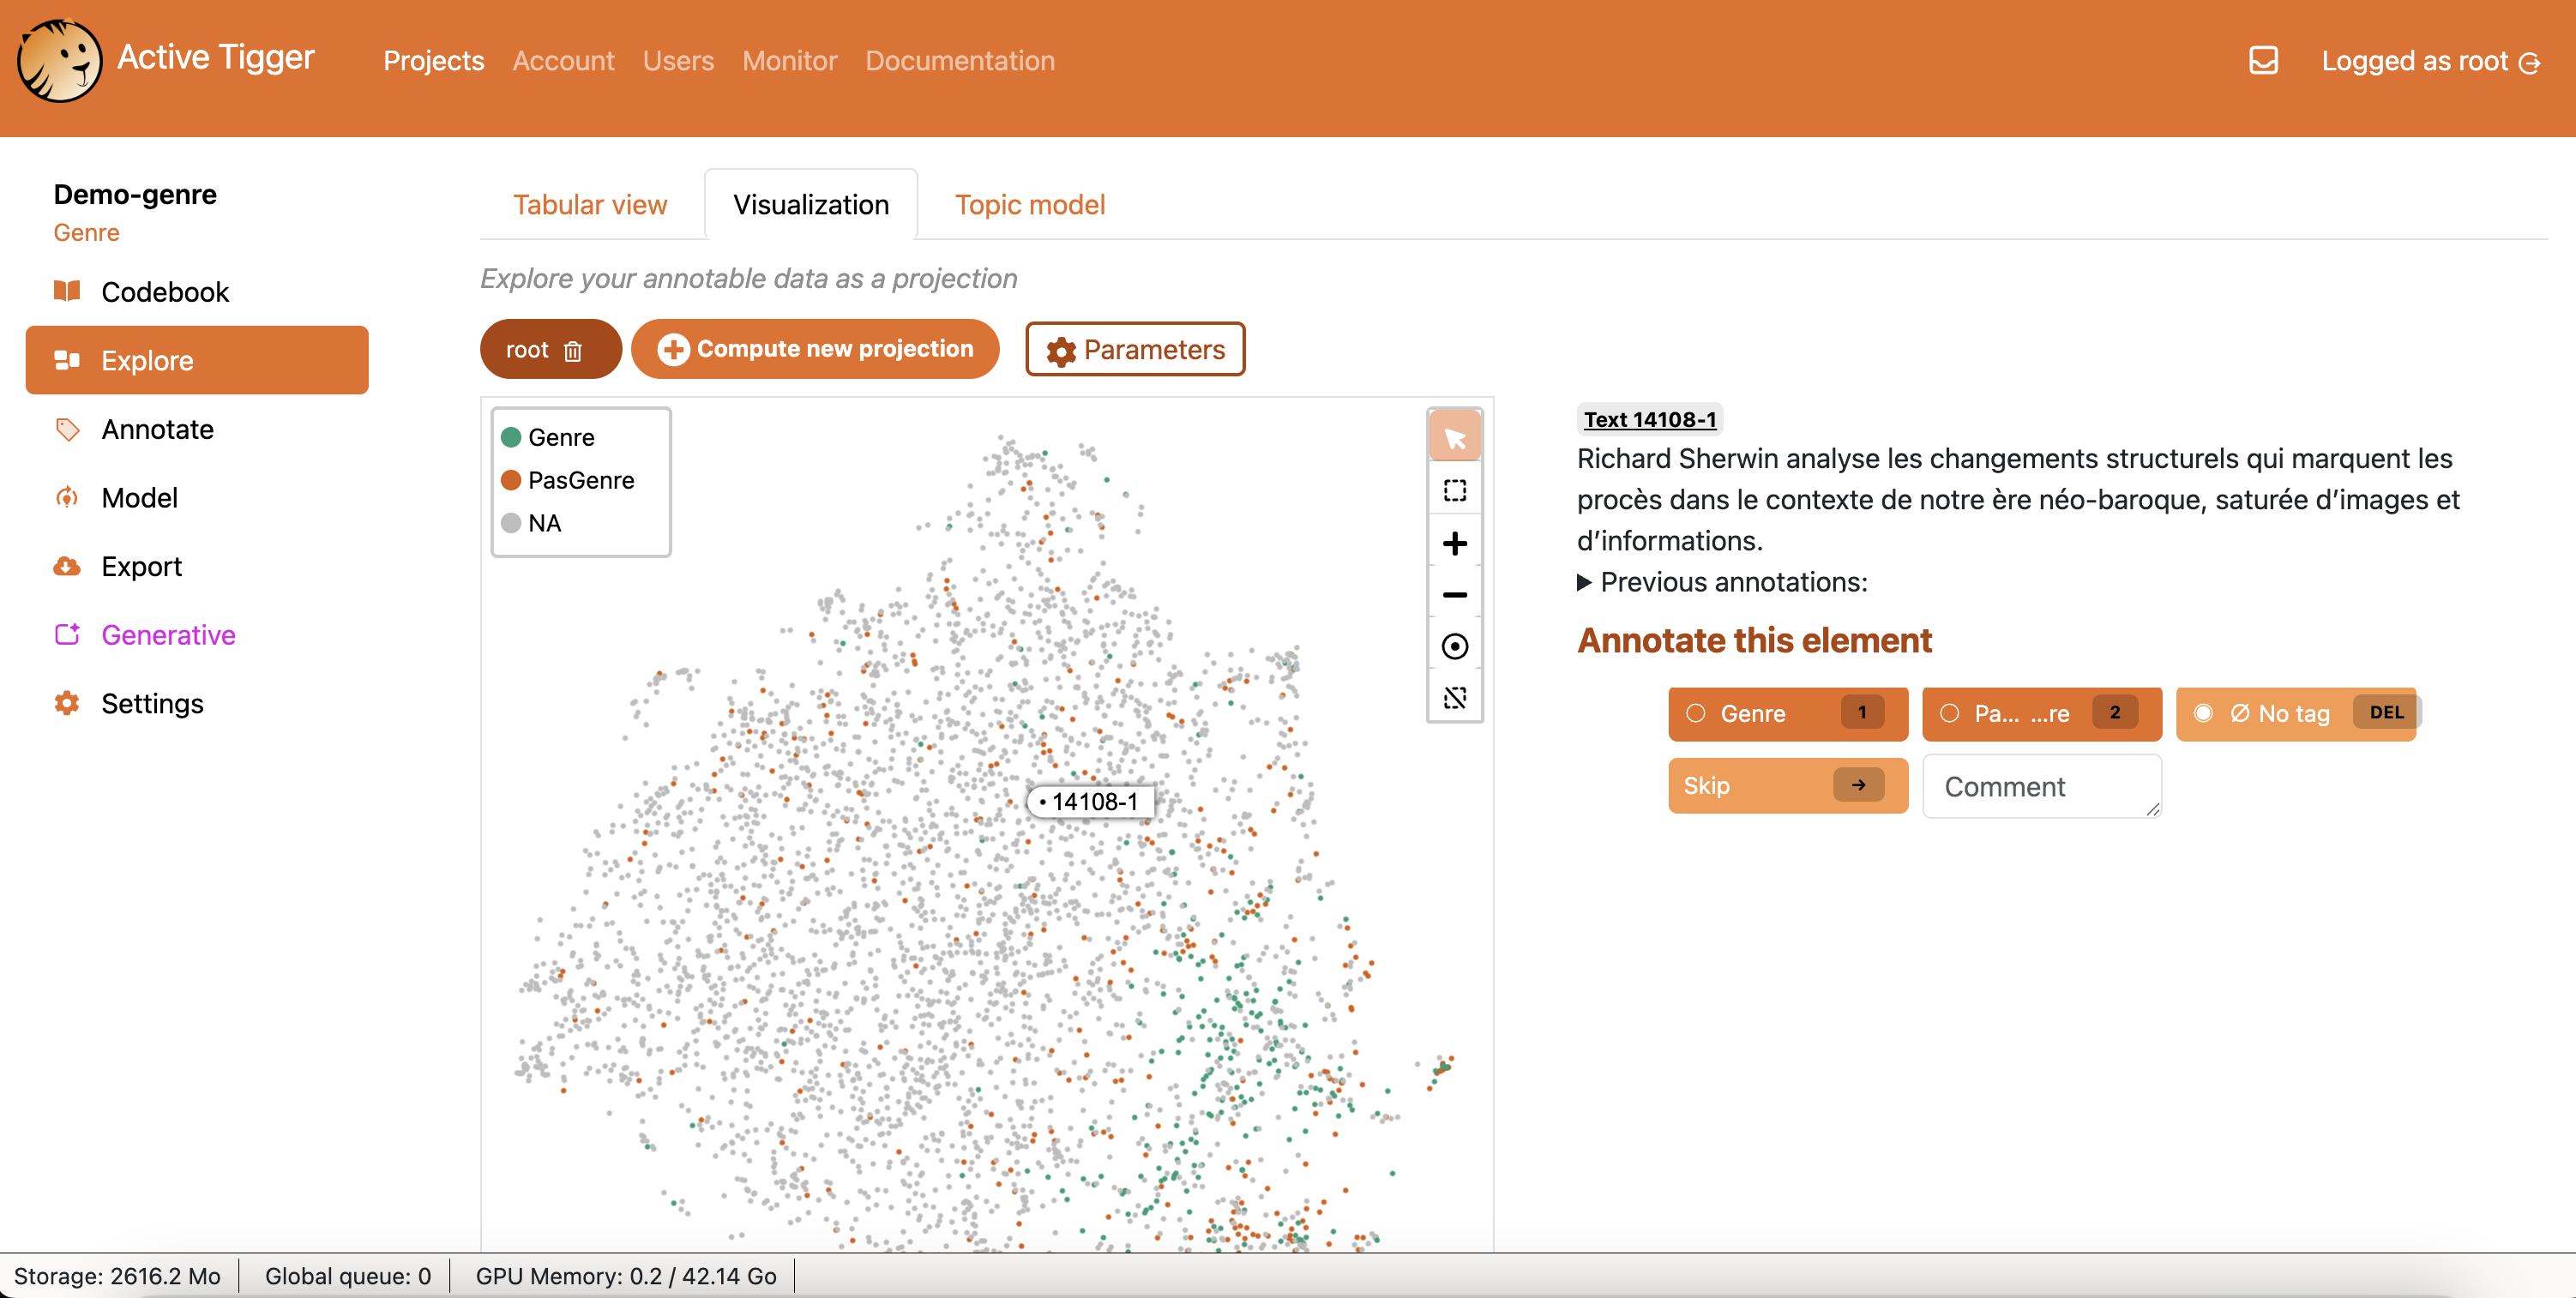The image size is (2576, 1298).
Task: Open the inbox messages icon in header
Action: click(2263, 61)
